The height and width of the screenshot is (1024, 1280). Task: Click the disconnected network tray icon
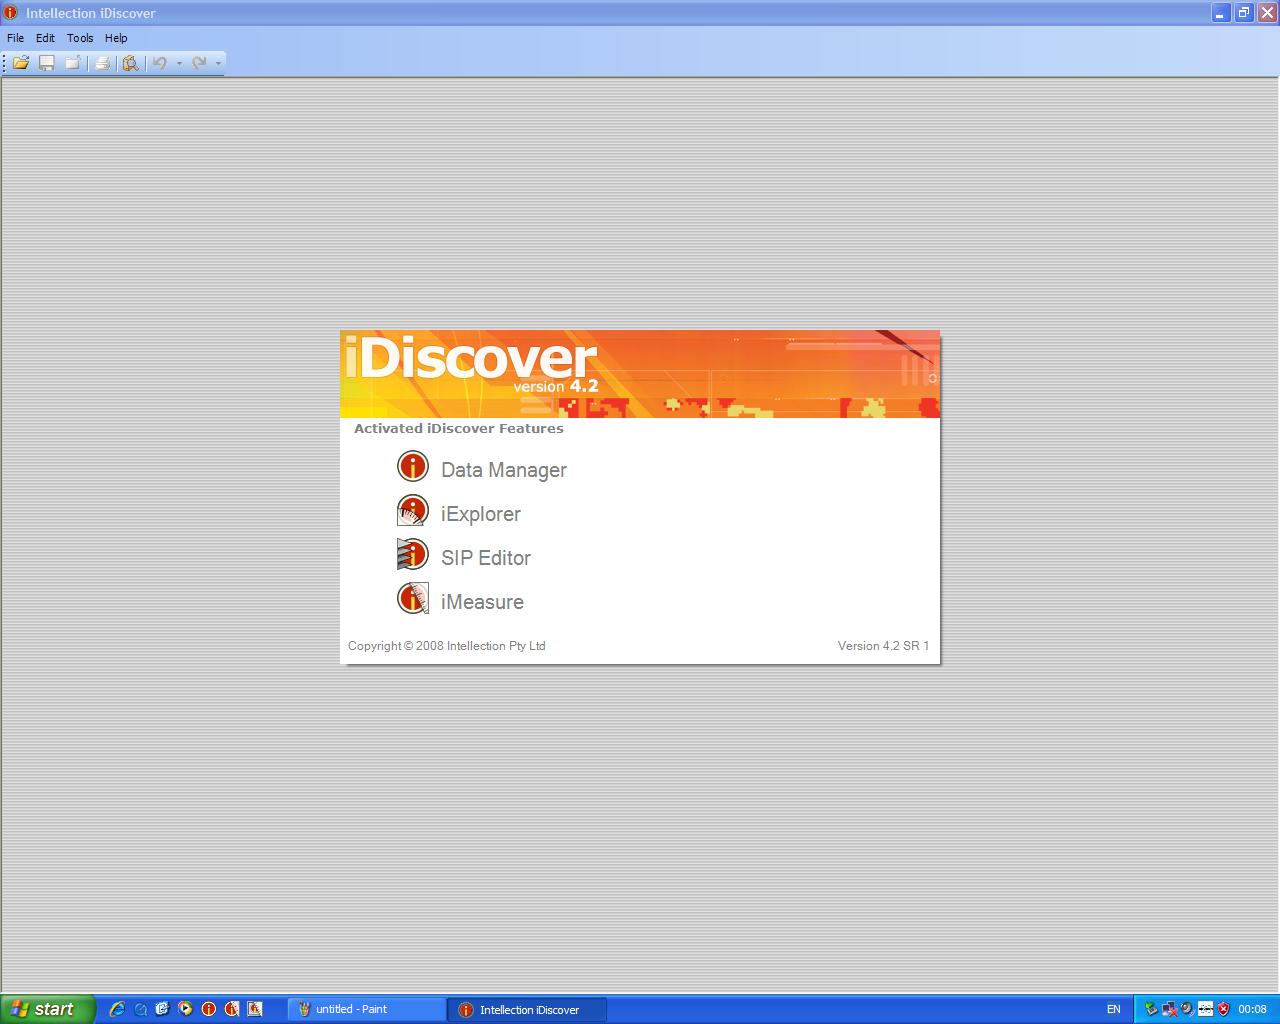[x=1169, y=1009]
